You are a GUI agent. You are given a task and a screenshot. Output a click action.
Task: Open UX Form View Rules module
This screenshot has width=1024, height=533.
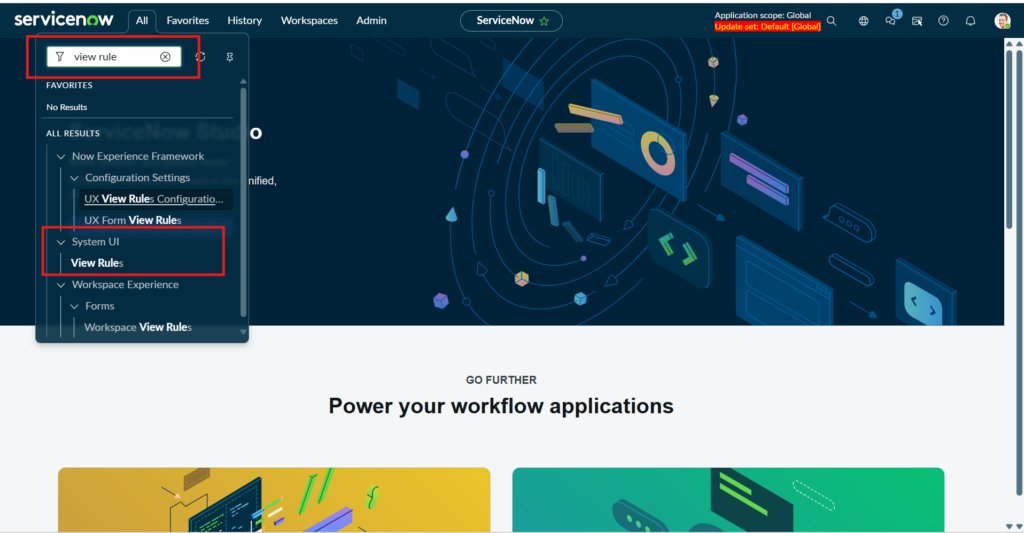click(132, 220)
